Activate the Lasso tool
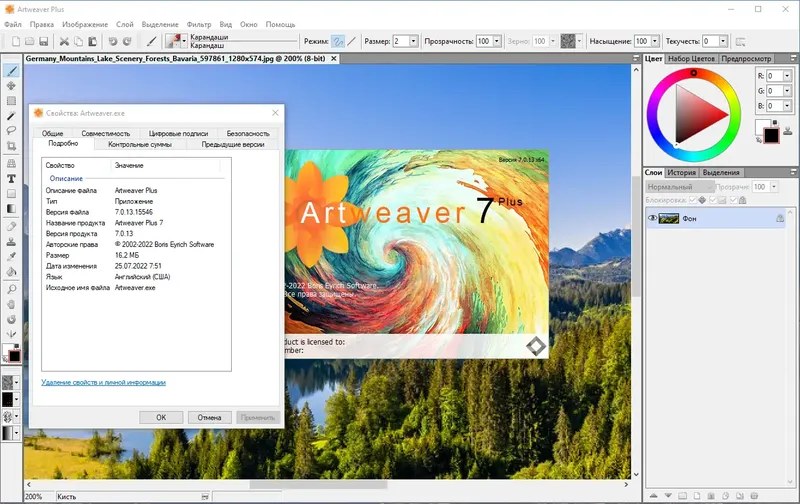 point(11,131)
